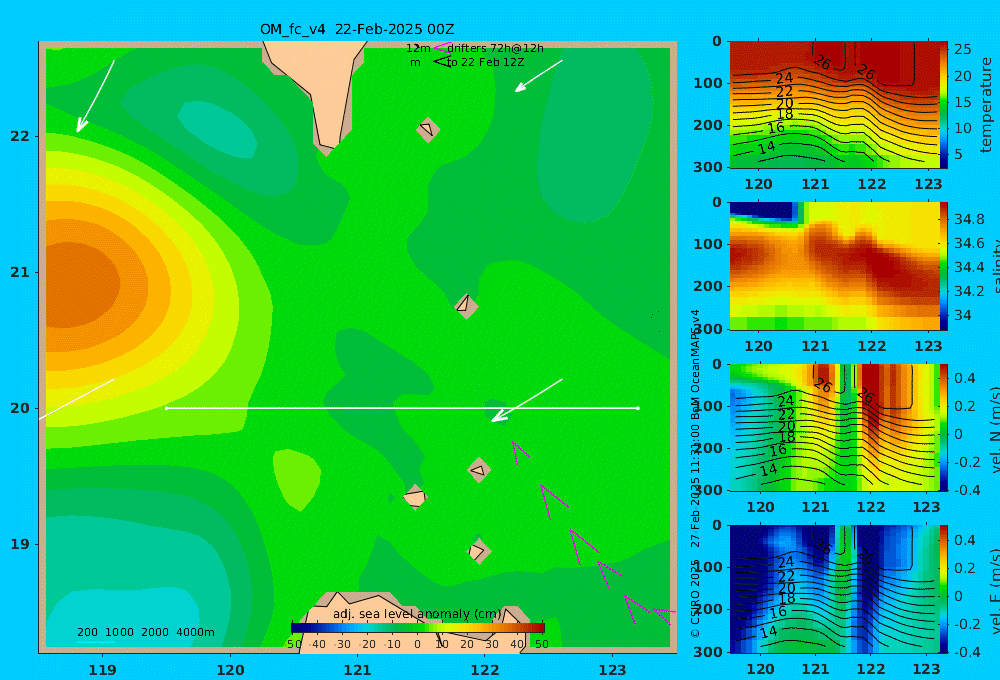Click longitude label 121 on the main map
This screenshot has height=680, width=1000.
[357, 670]
